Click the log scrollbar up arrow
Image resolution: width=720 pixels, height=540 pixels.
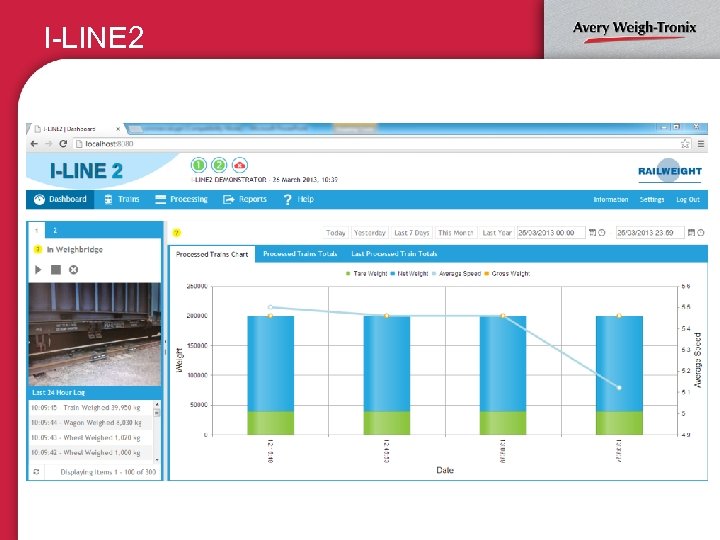pos(157,404)
